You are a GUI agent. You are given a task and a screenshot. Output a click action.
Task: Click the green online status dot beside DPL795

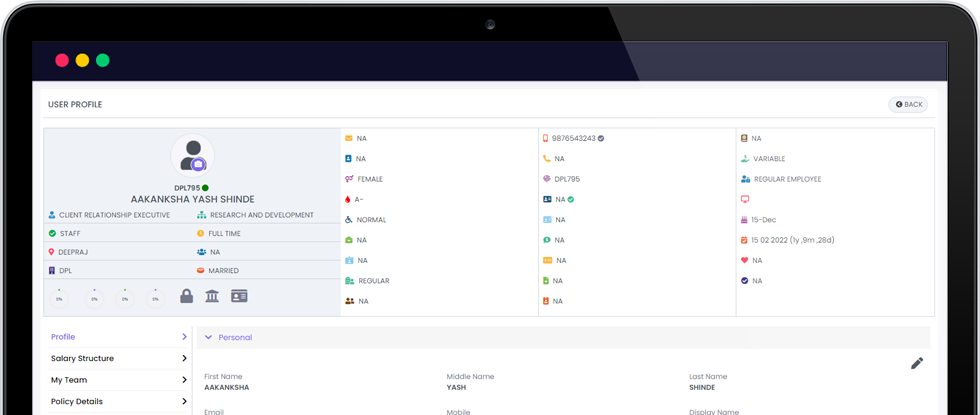click(x=205, y=188)
